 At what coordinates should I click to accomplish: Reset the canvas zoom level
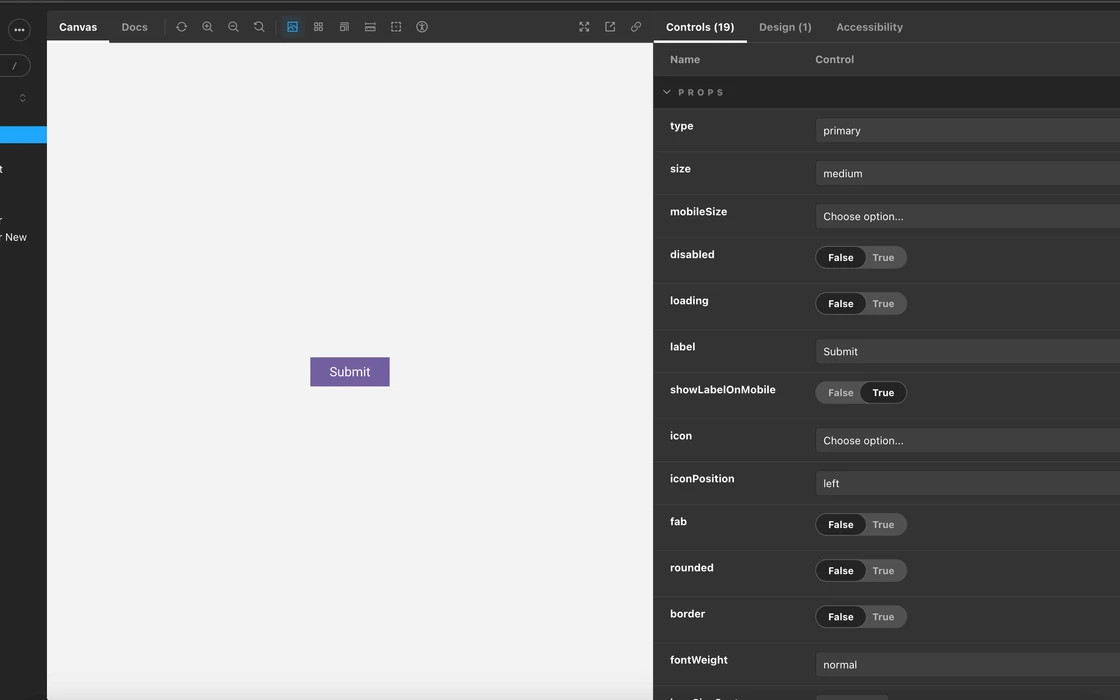(x=259, y=27)
